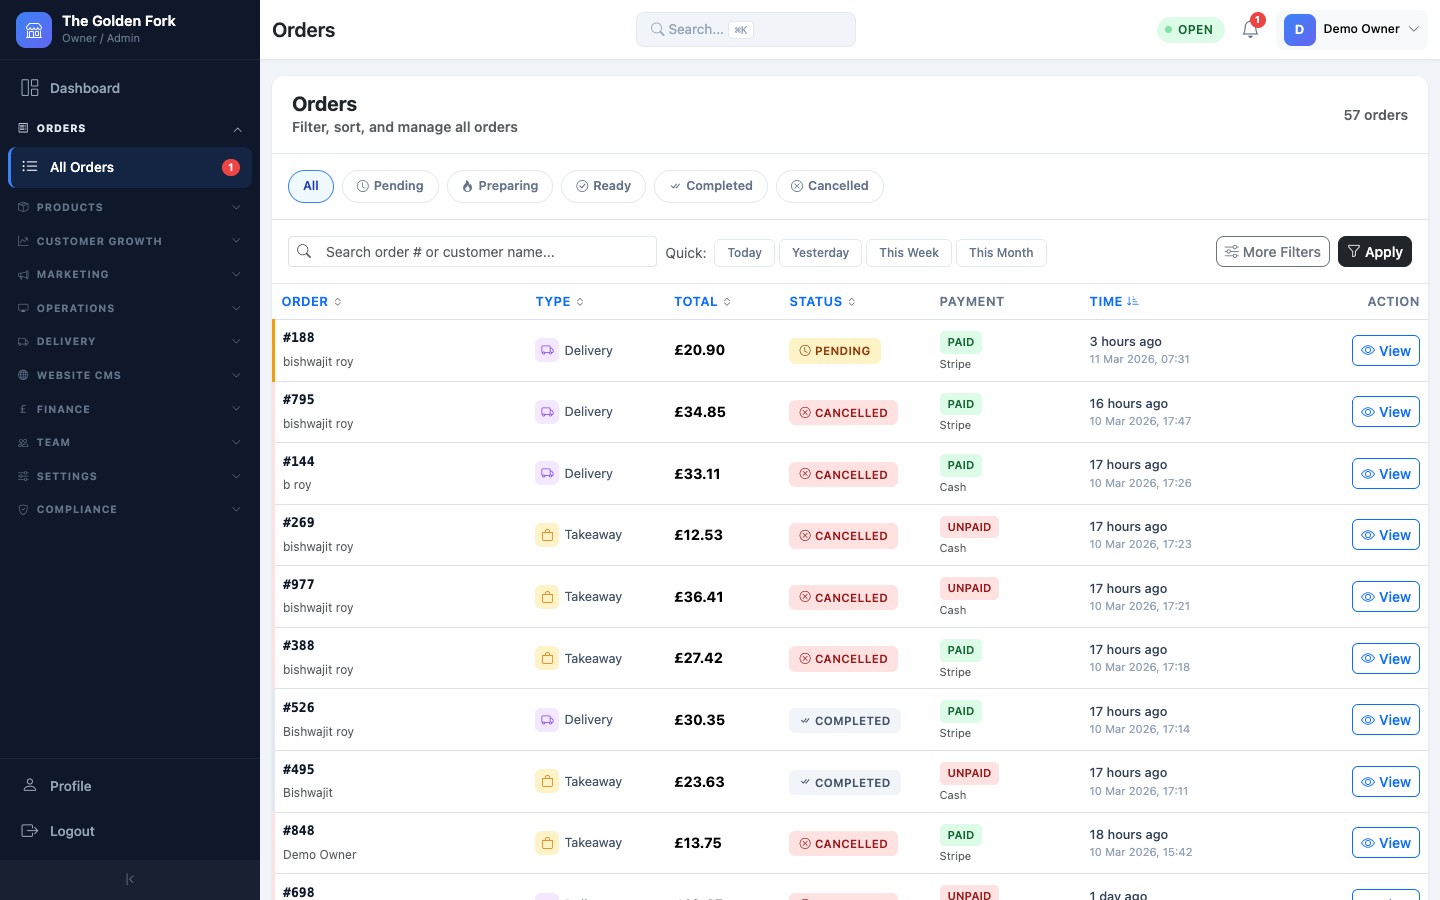Click the notification bell icon
Viewport: 1440px width, 900px height.
1250,30
